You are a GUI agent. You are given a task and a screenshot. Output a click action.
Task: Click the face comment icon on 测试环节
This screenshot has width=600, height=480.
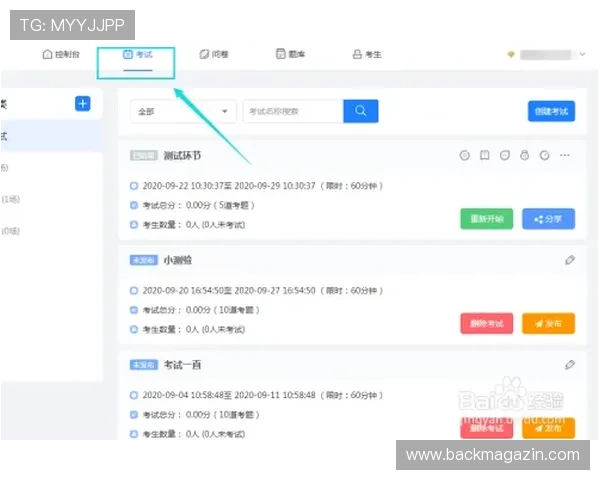505,155
